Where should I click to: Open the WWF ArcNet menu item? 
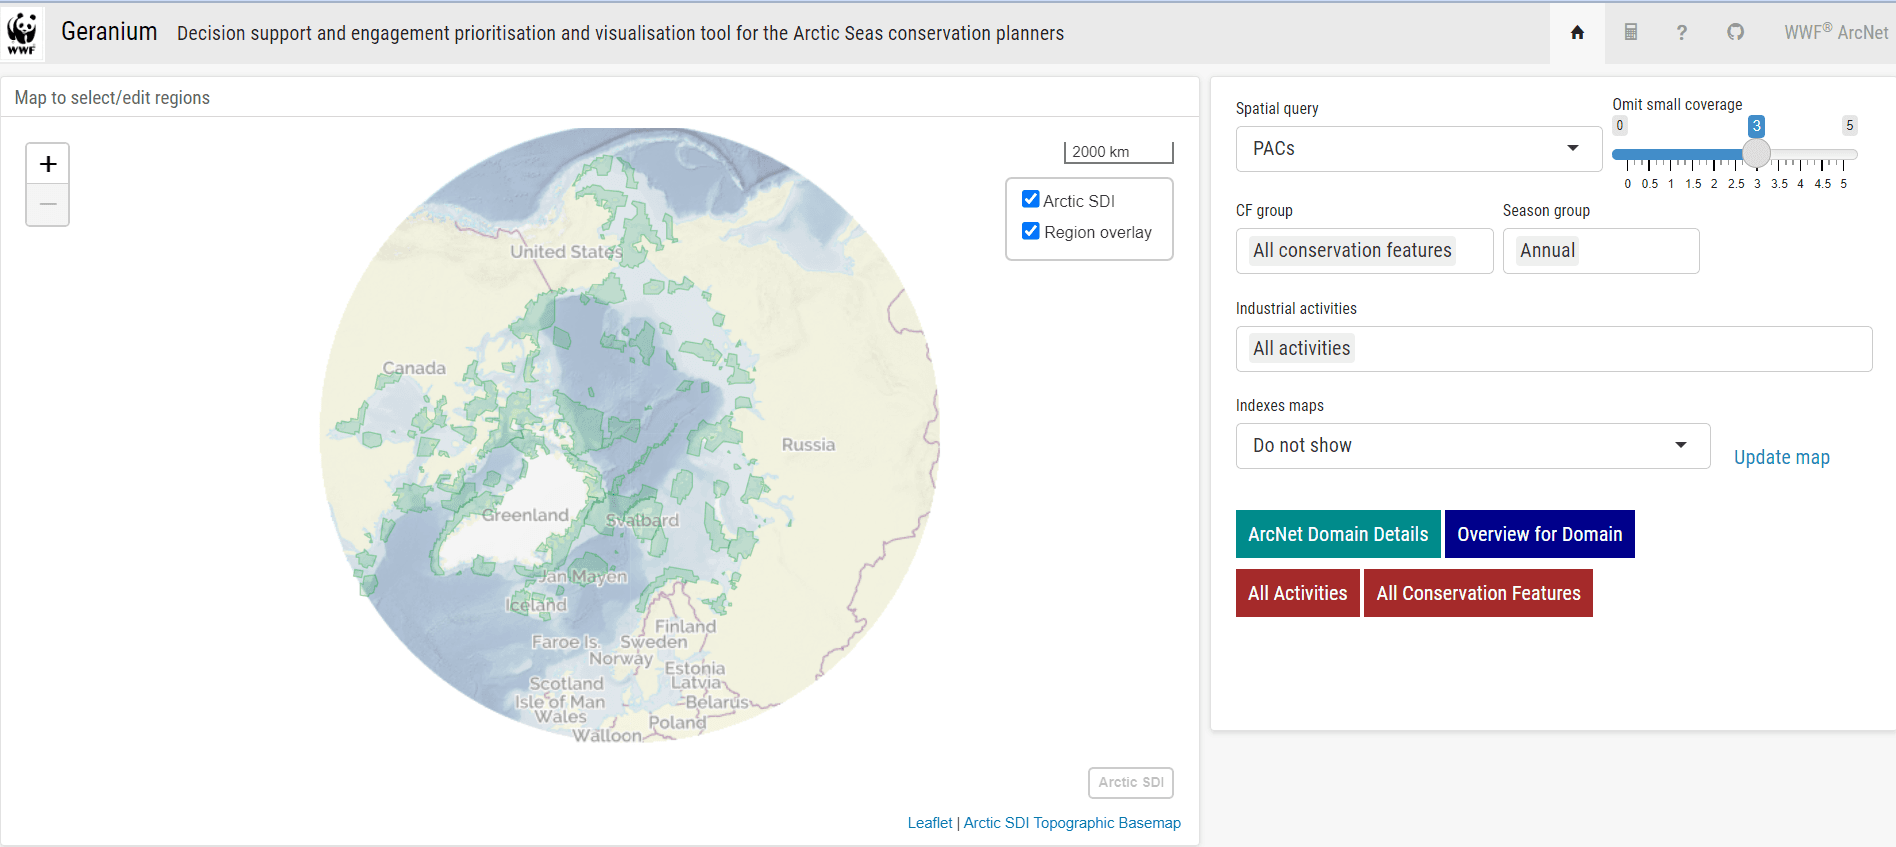pos(1835,33)
